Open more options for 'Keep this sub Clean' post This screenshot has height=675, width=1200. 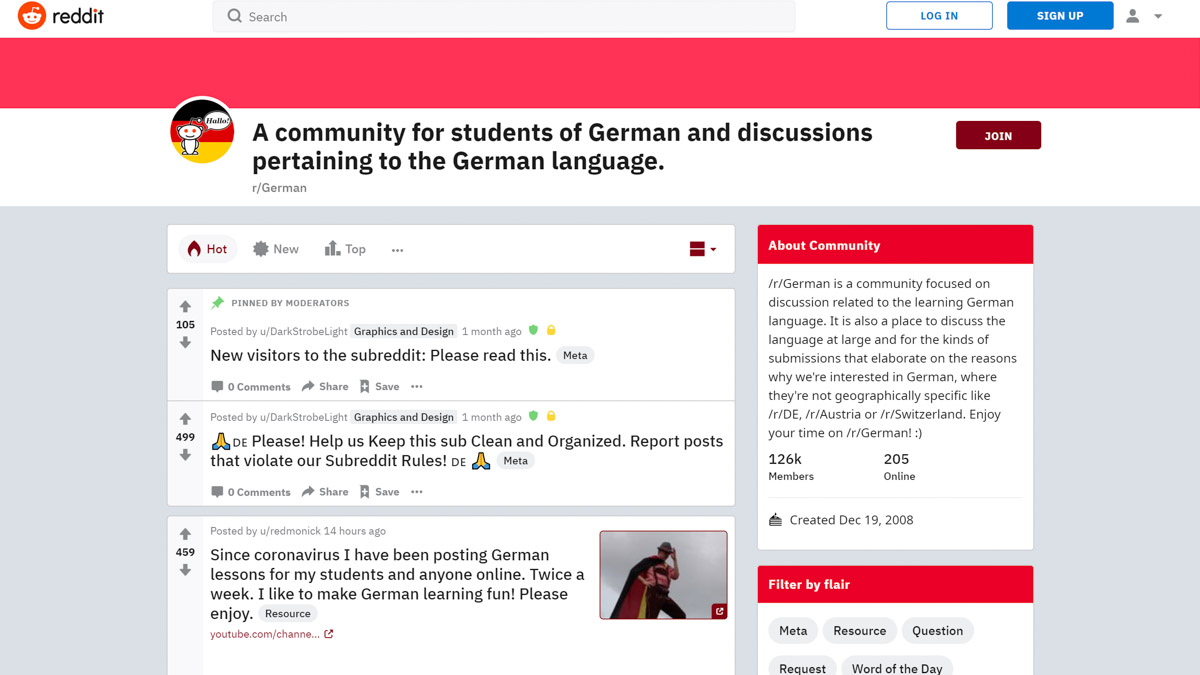417,492
